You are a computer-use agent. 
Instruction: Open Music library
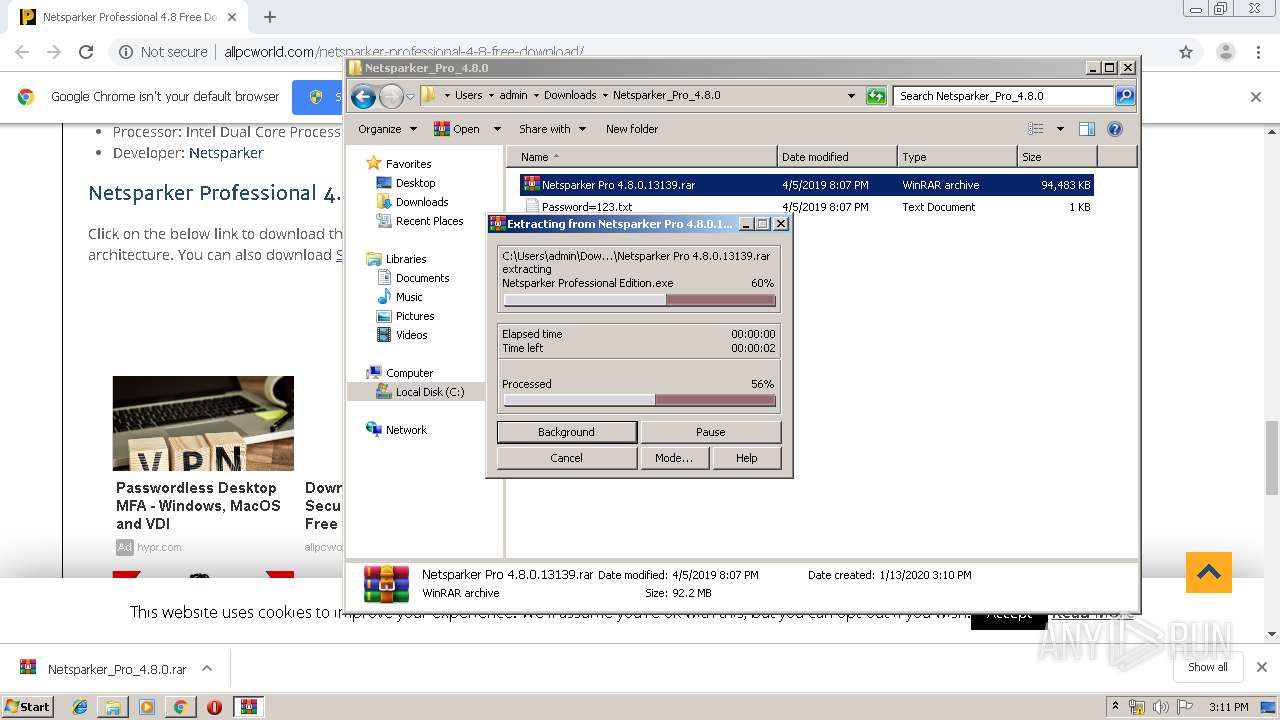click(x=409, y=297)
